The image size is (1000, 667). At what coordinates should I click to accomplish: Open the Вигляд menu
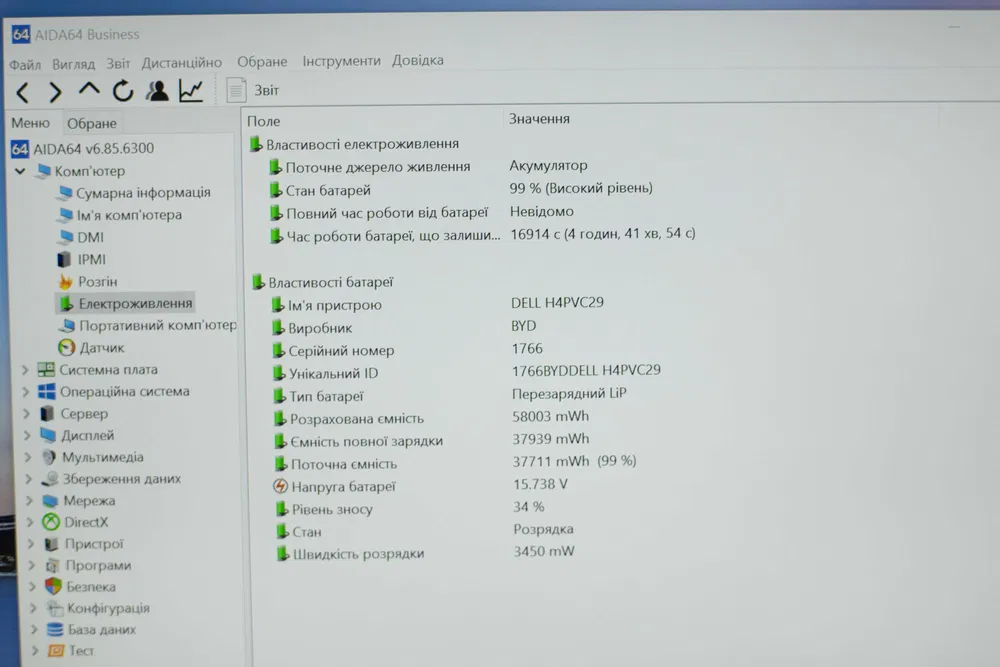73,64
